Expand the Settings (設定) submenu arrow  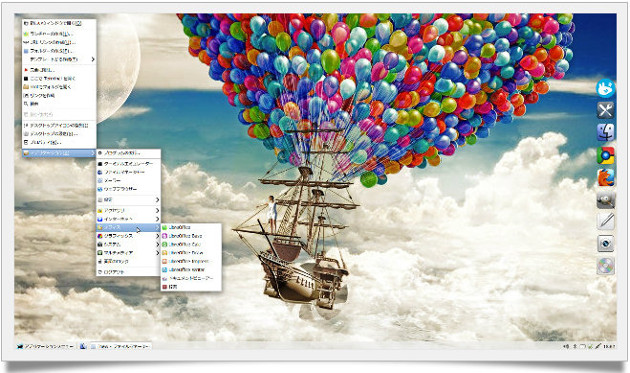(157, 200)
